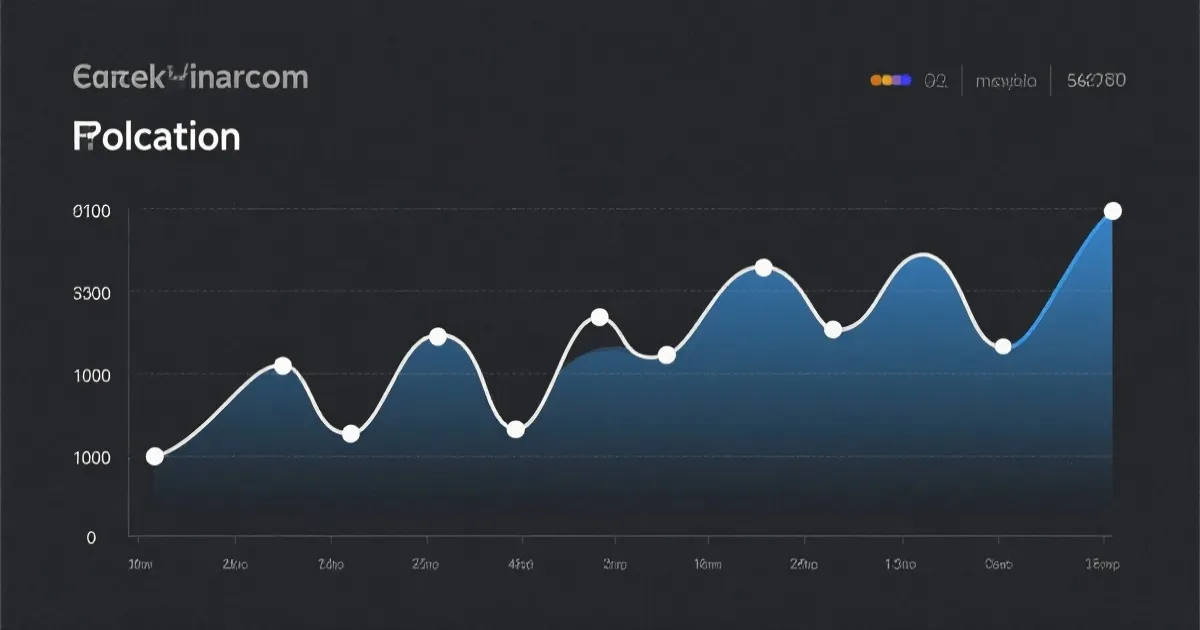
Task: Click the sixth data point from the left
Action: (x=599, y=317)
